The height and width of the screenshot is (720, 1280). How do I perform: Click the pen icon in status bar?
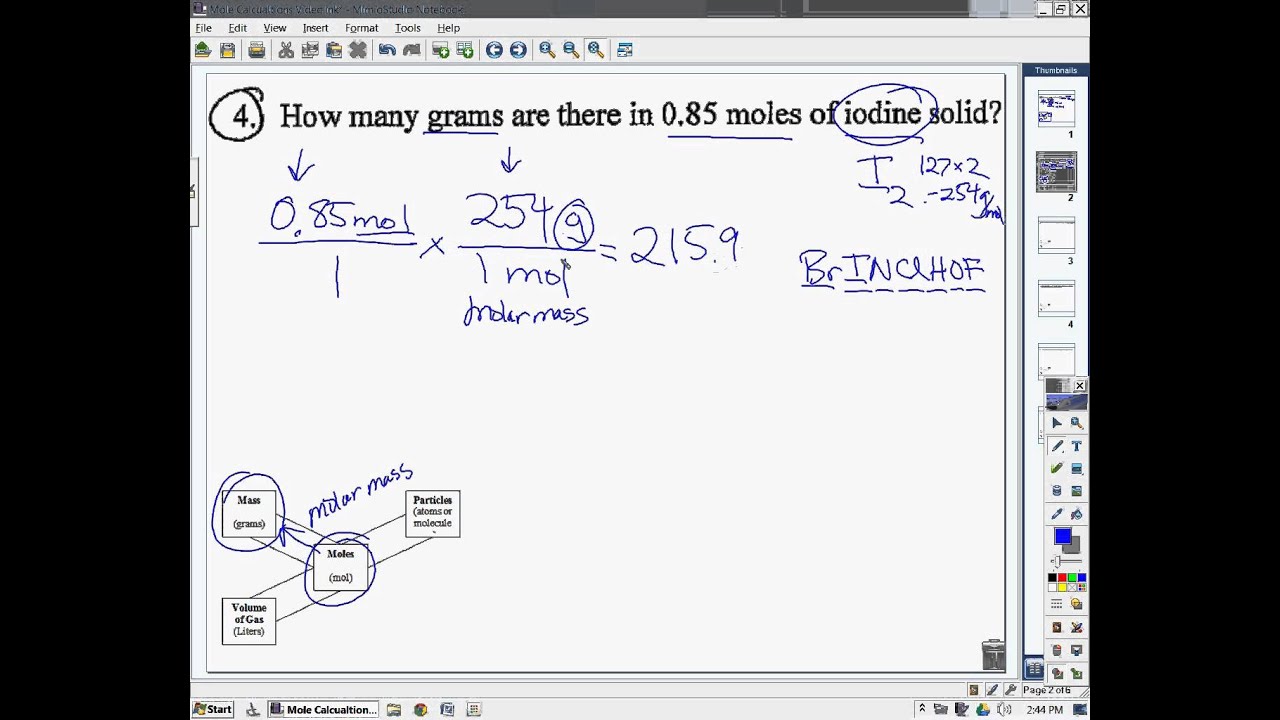point(992,690)
